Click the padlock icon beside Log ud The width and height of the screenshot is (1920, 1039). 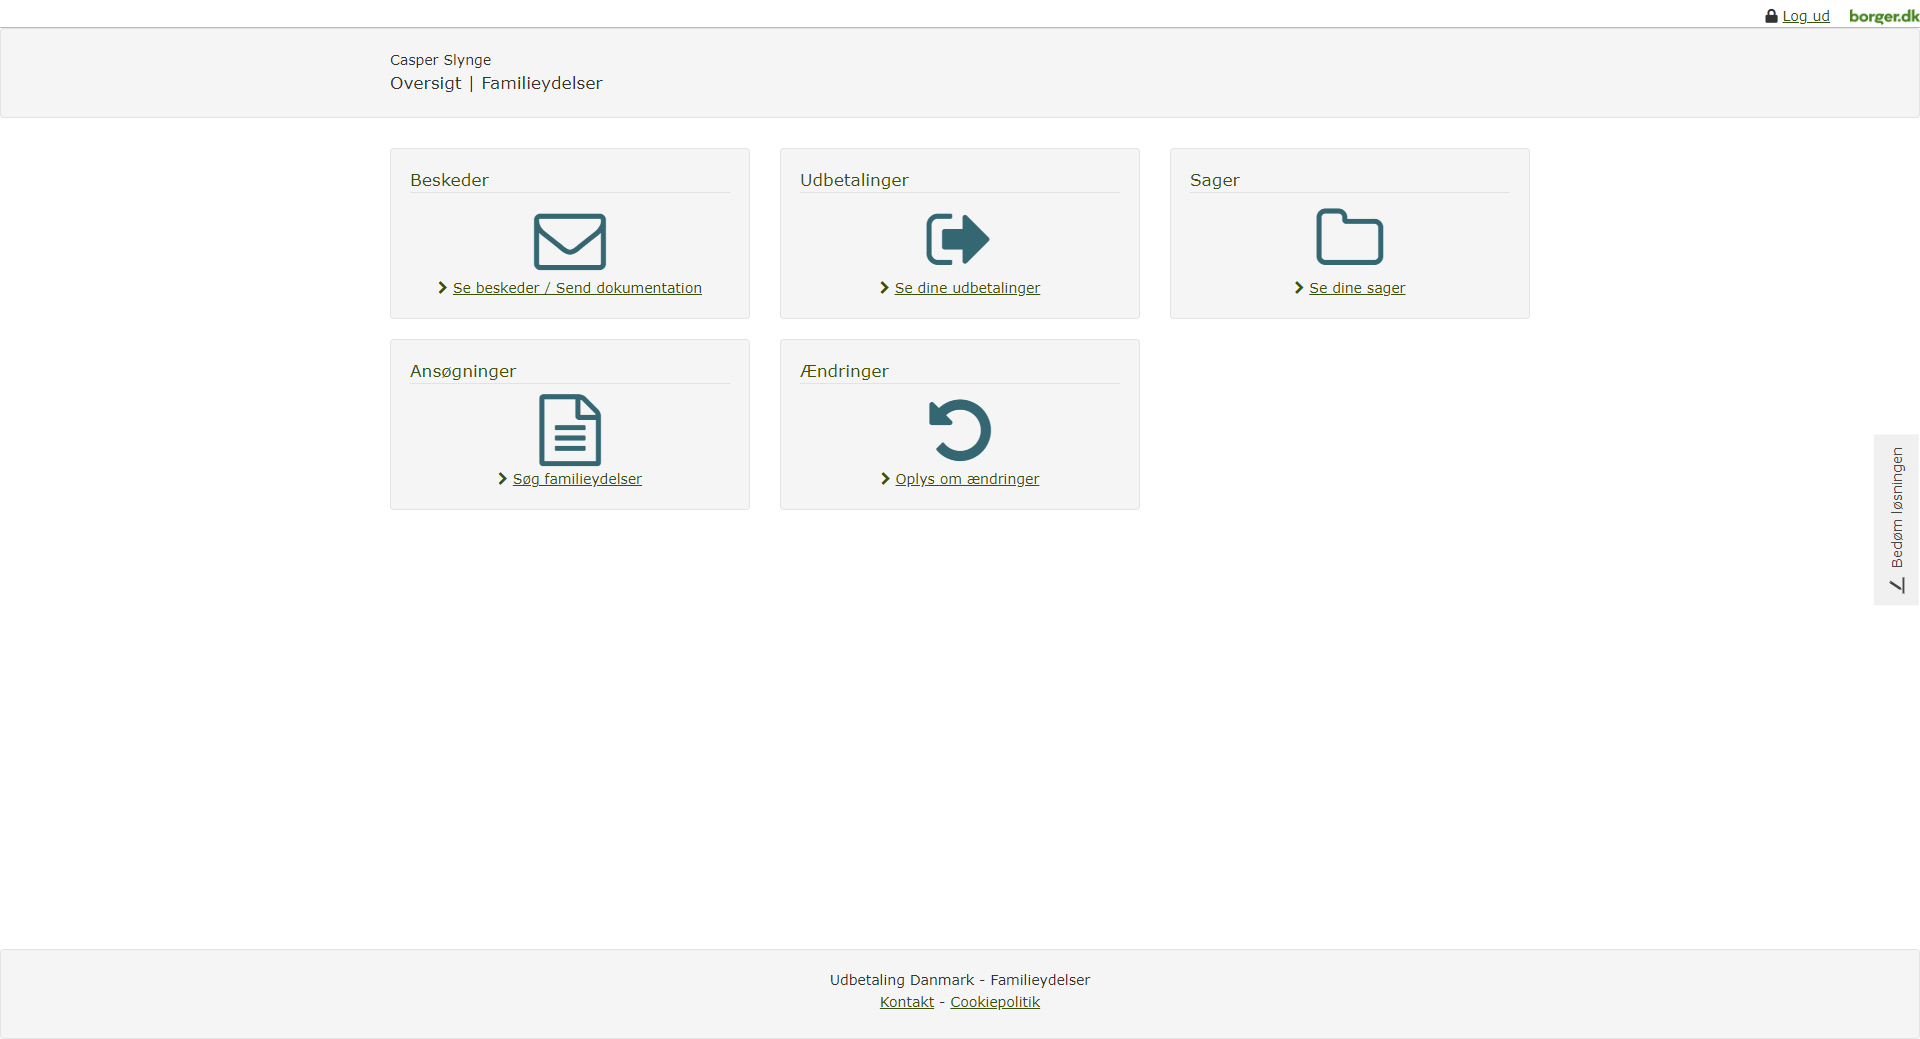point(1771,16)
